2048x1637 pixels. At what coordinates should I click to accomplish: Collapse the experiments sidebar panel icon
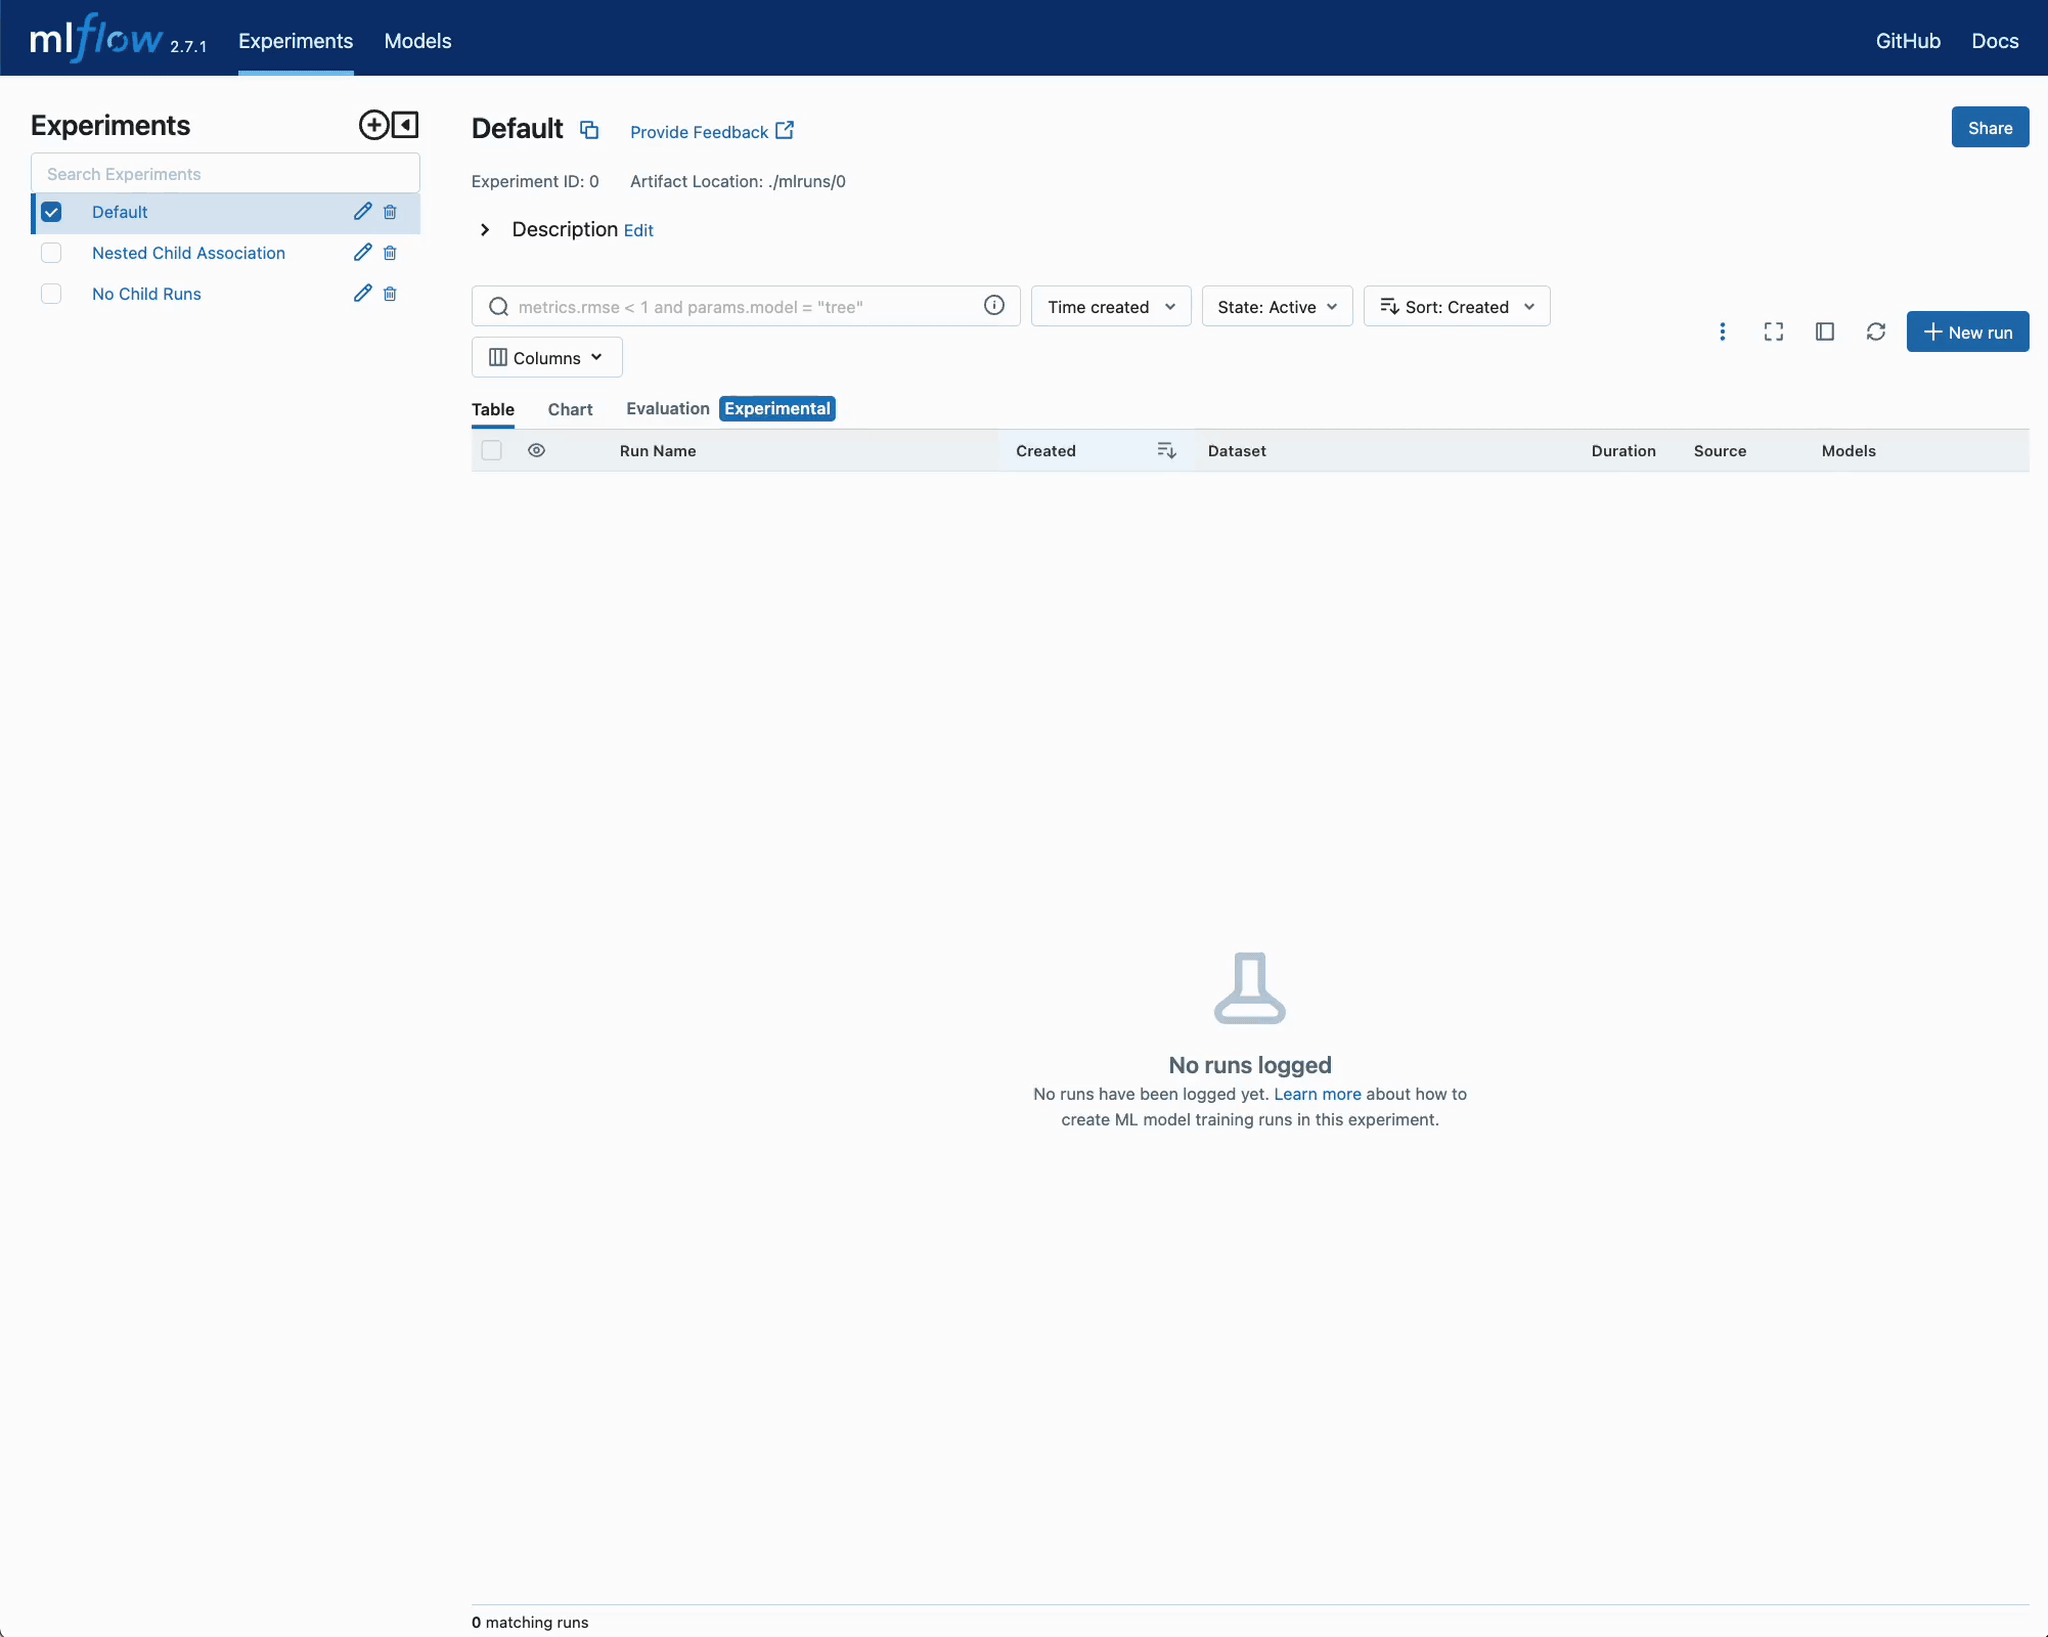point(405,125)
